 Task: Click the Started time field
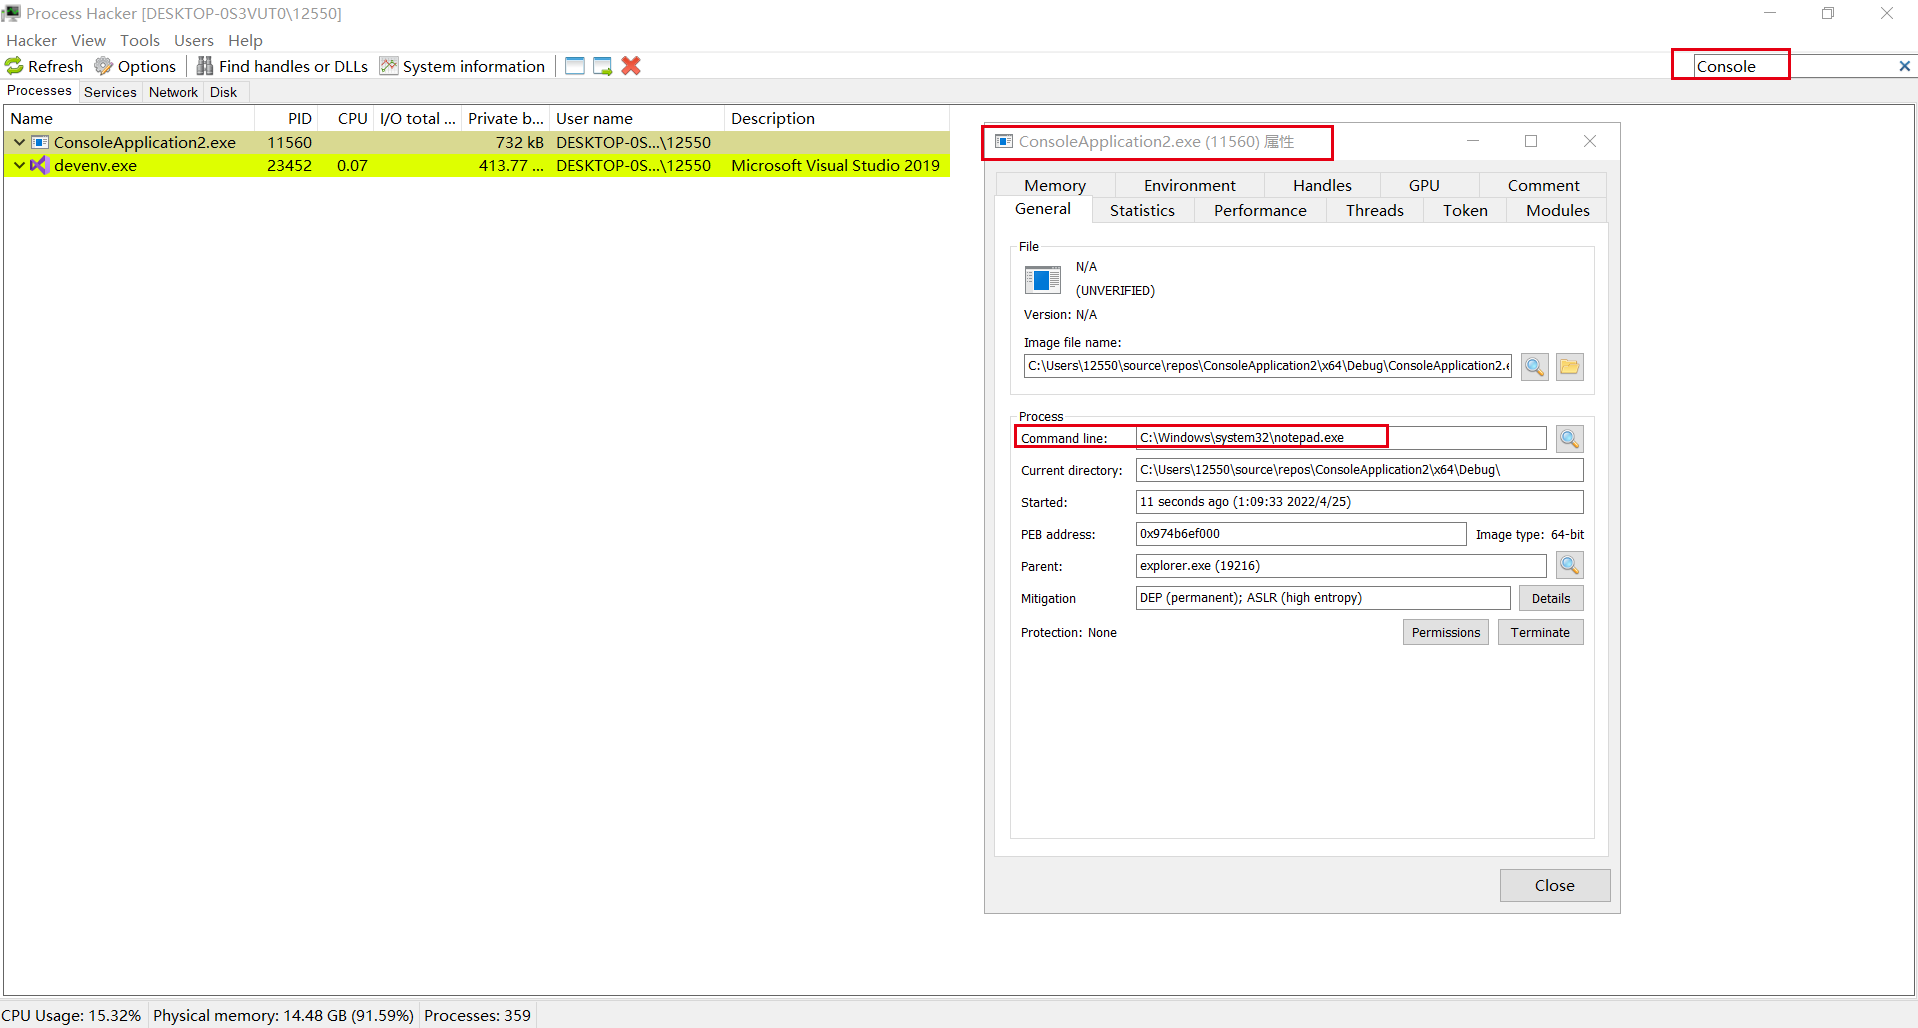click(1360, 502)
